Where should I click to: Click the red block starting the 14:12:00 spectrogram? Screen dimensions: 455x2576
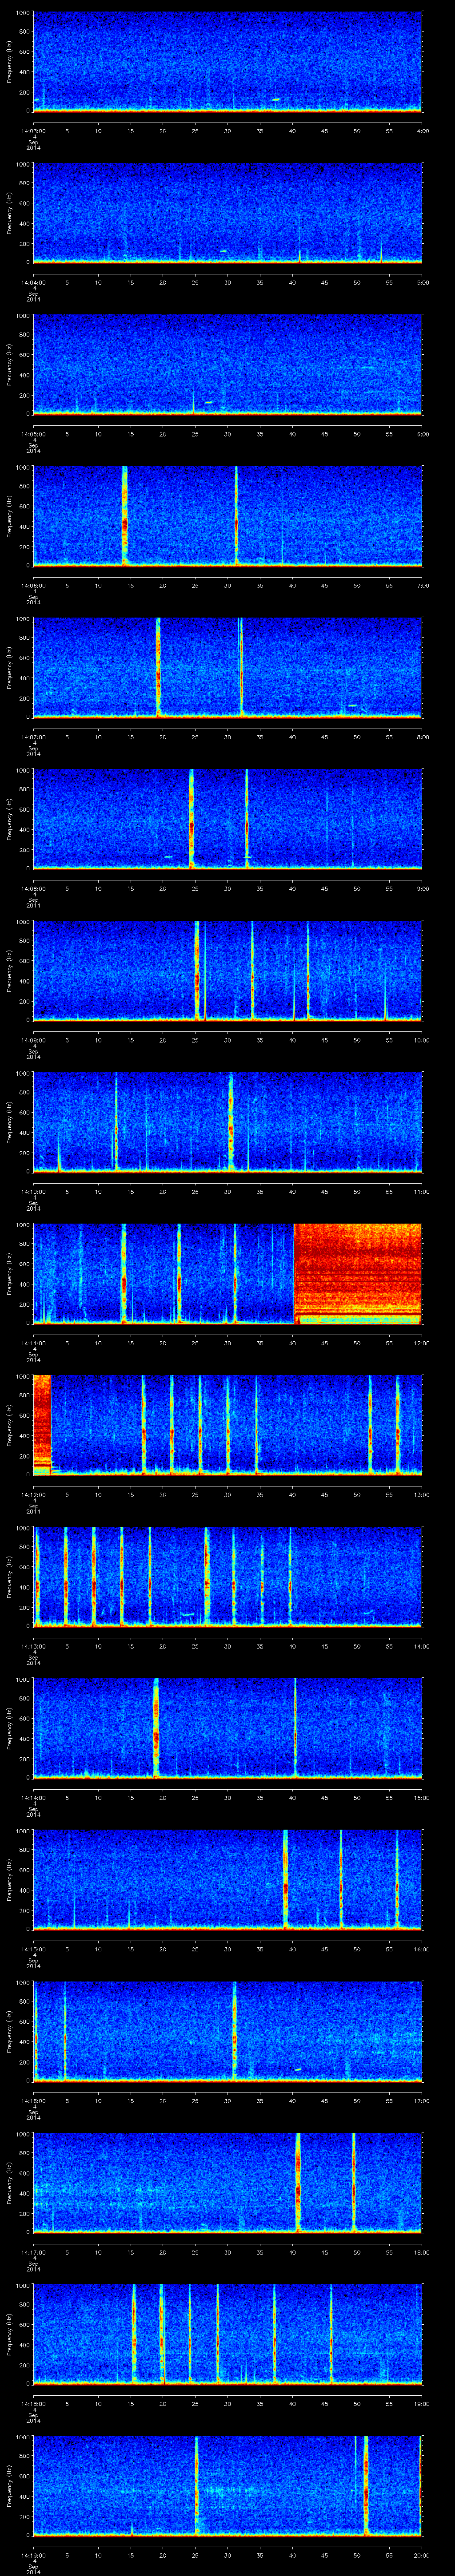click(x=42, y=1424)
